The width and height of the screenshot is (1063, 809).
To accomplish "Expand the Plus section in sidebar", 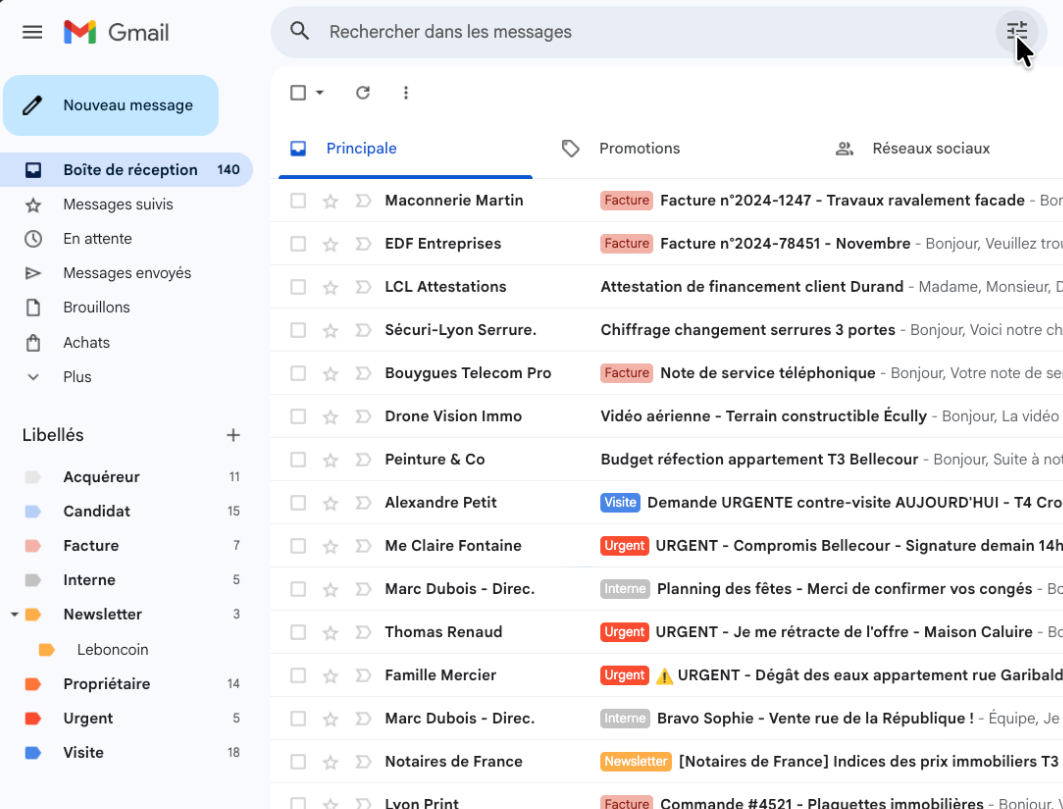I will coord(77,377).
